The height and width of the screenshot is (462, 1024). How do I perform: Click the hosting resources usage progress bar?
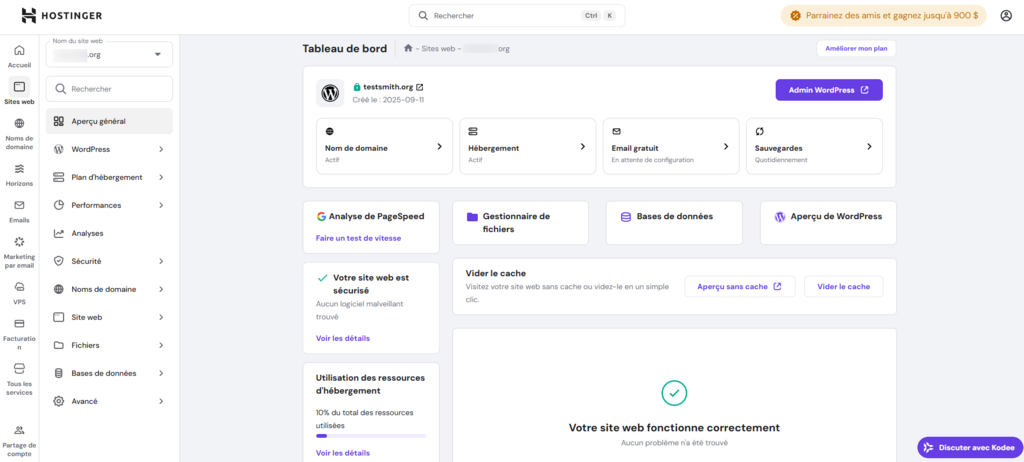(x=370, y=436)
